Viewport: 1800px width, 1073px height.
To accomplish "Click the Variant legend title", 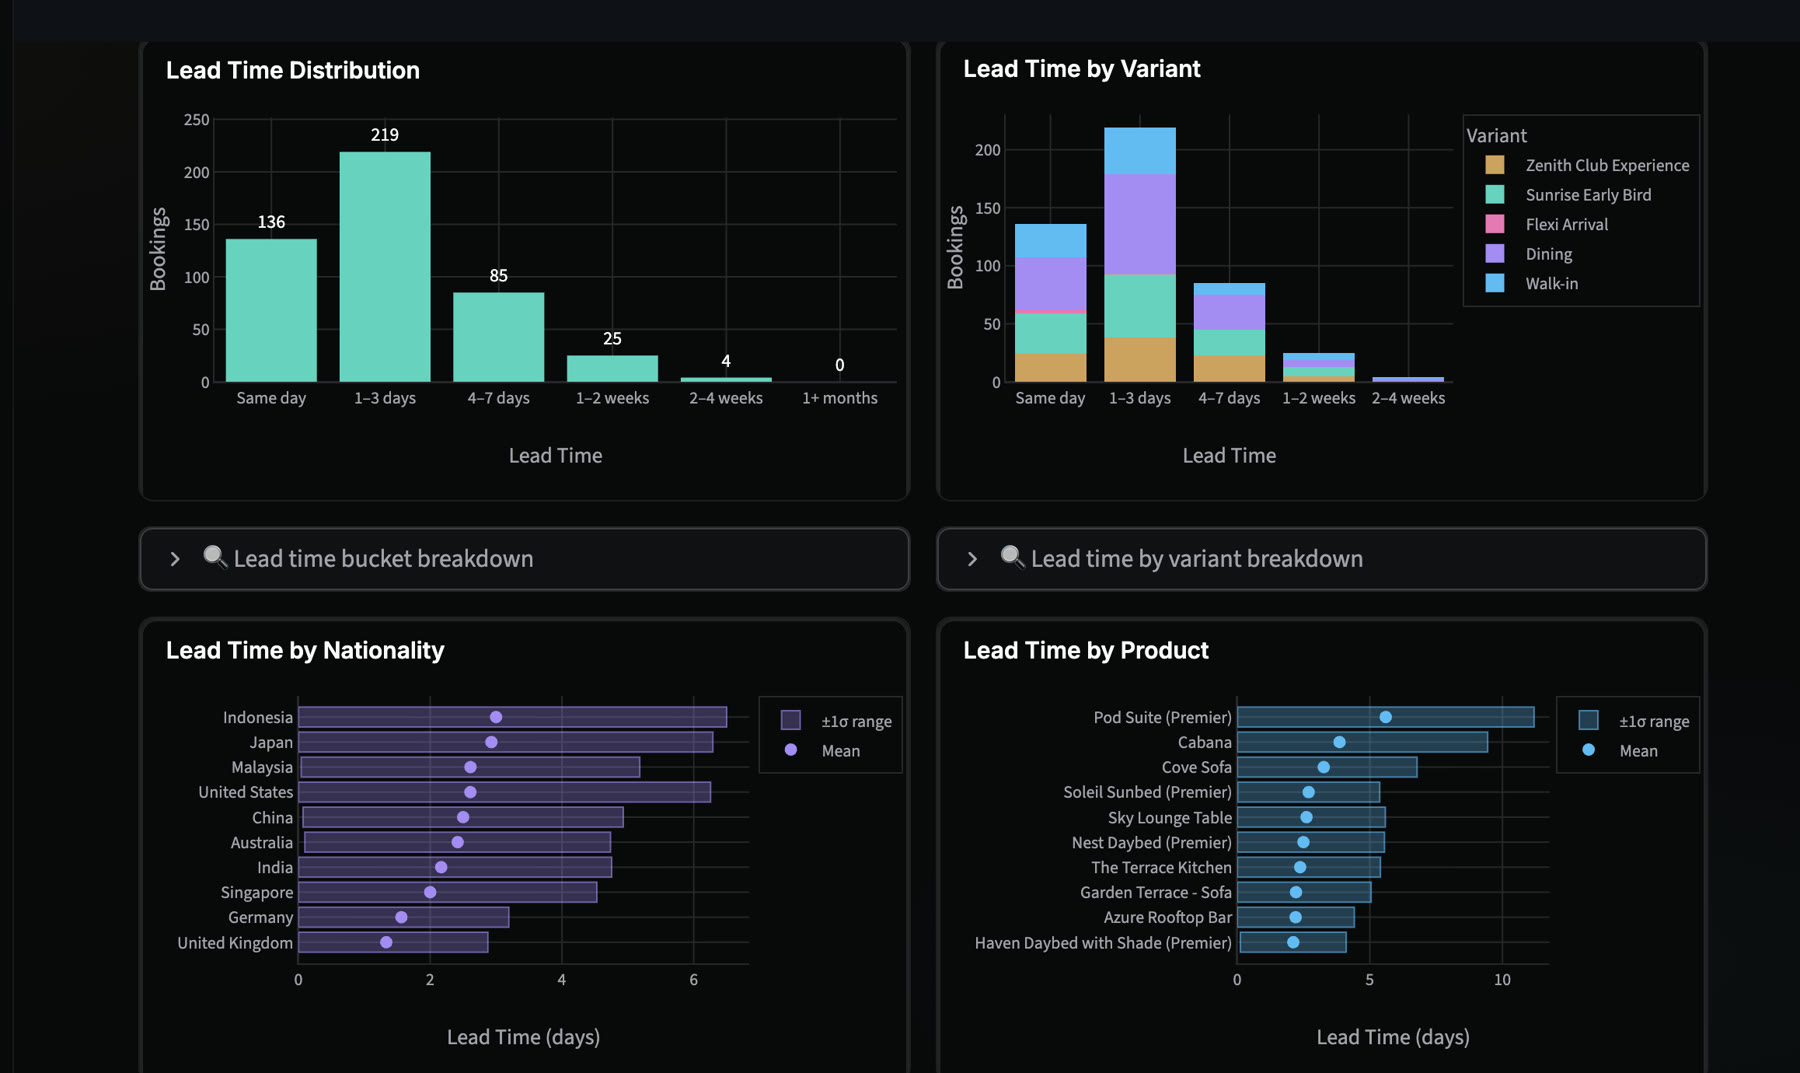I will (x=1496, y=135).
